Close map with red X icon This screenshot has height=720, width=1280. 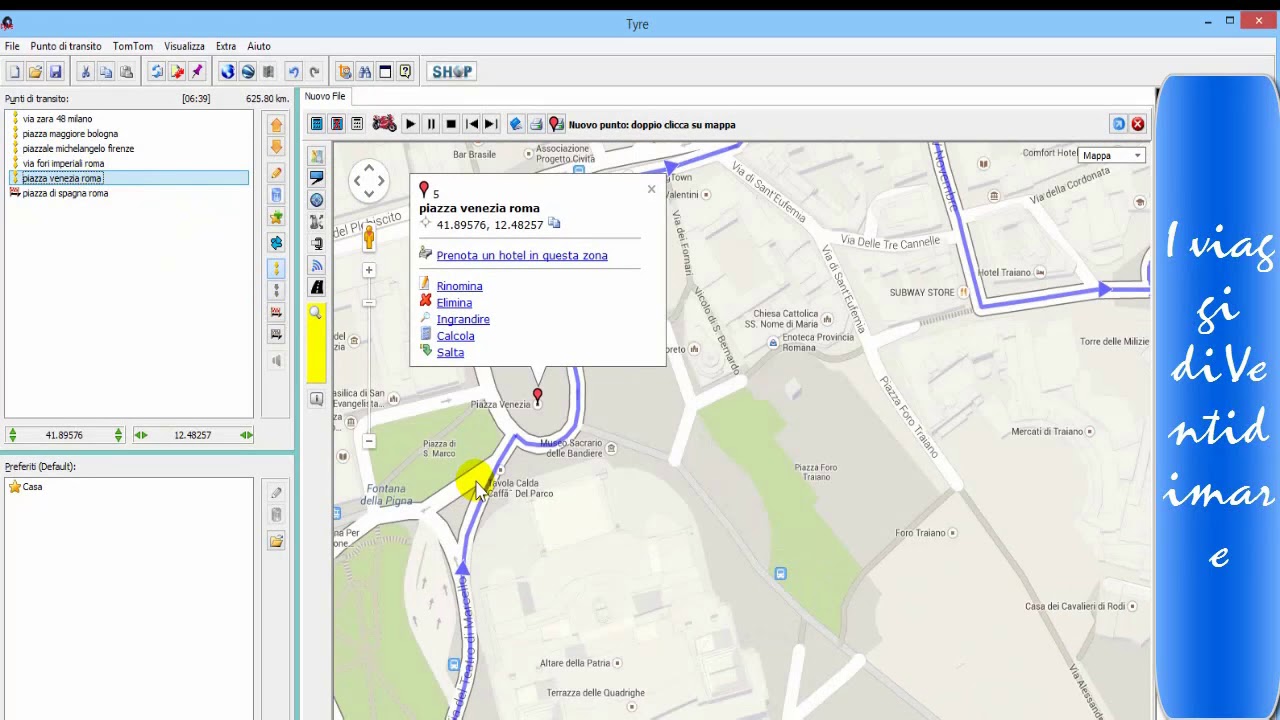pos(1138,124)
